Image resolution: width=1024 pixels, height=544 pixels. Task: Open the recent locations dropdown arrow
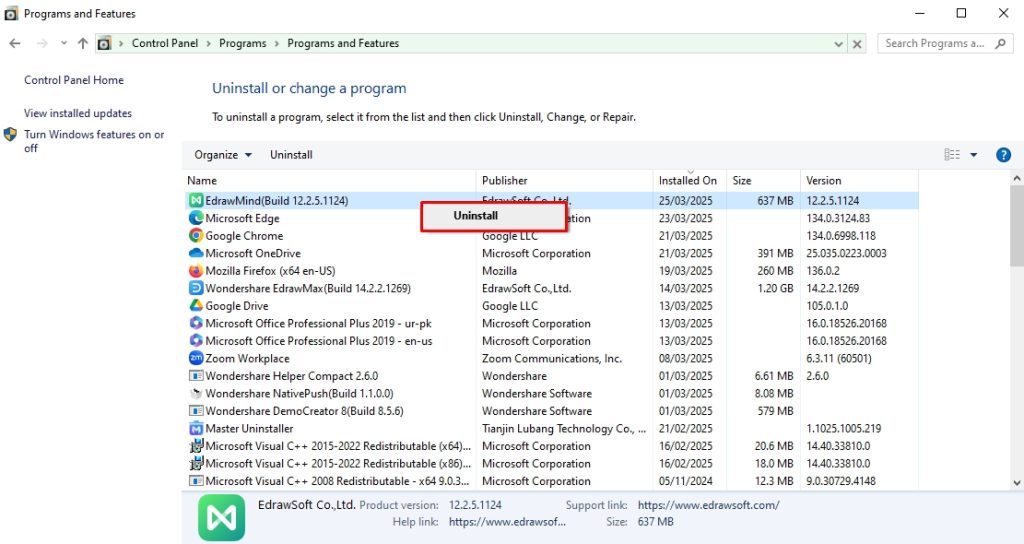pos(63,43)
